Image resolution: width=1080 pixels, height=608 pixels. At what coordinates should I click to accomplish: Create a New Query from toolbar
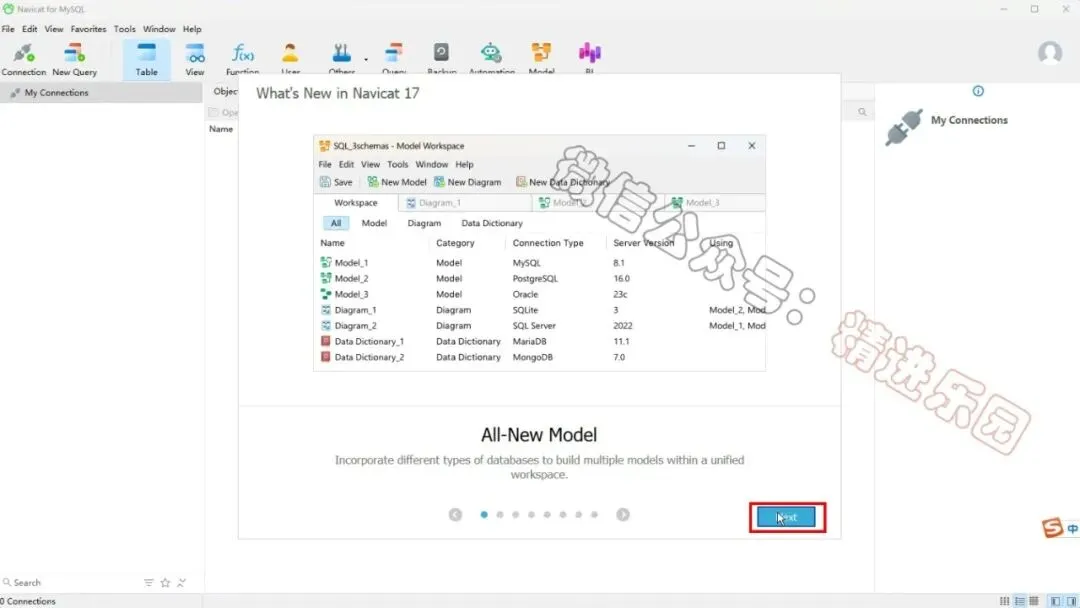74,59
